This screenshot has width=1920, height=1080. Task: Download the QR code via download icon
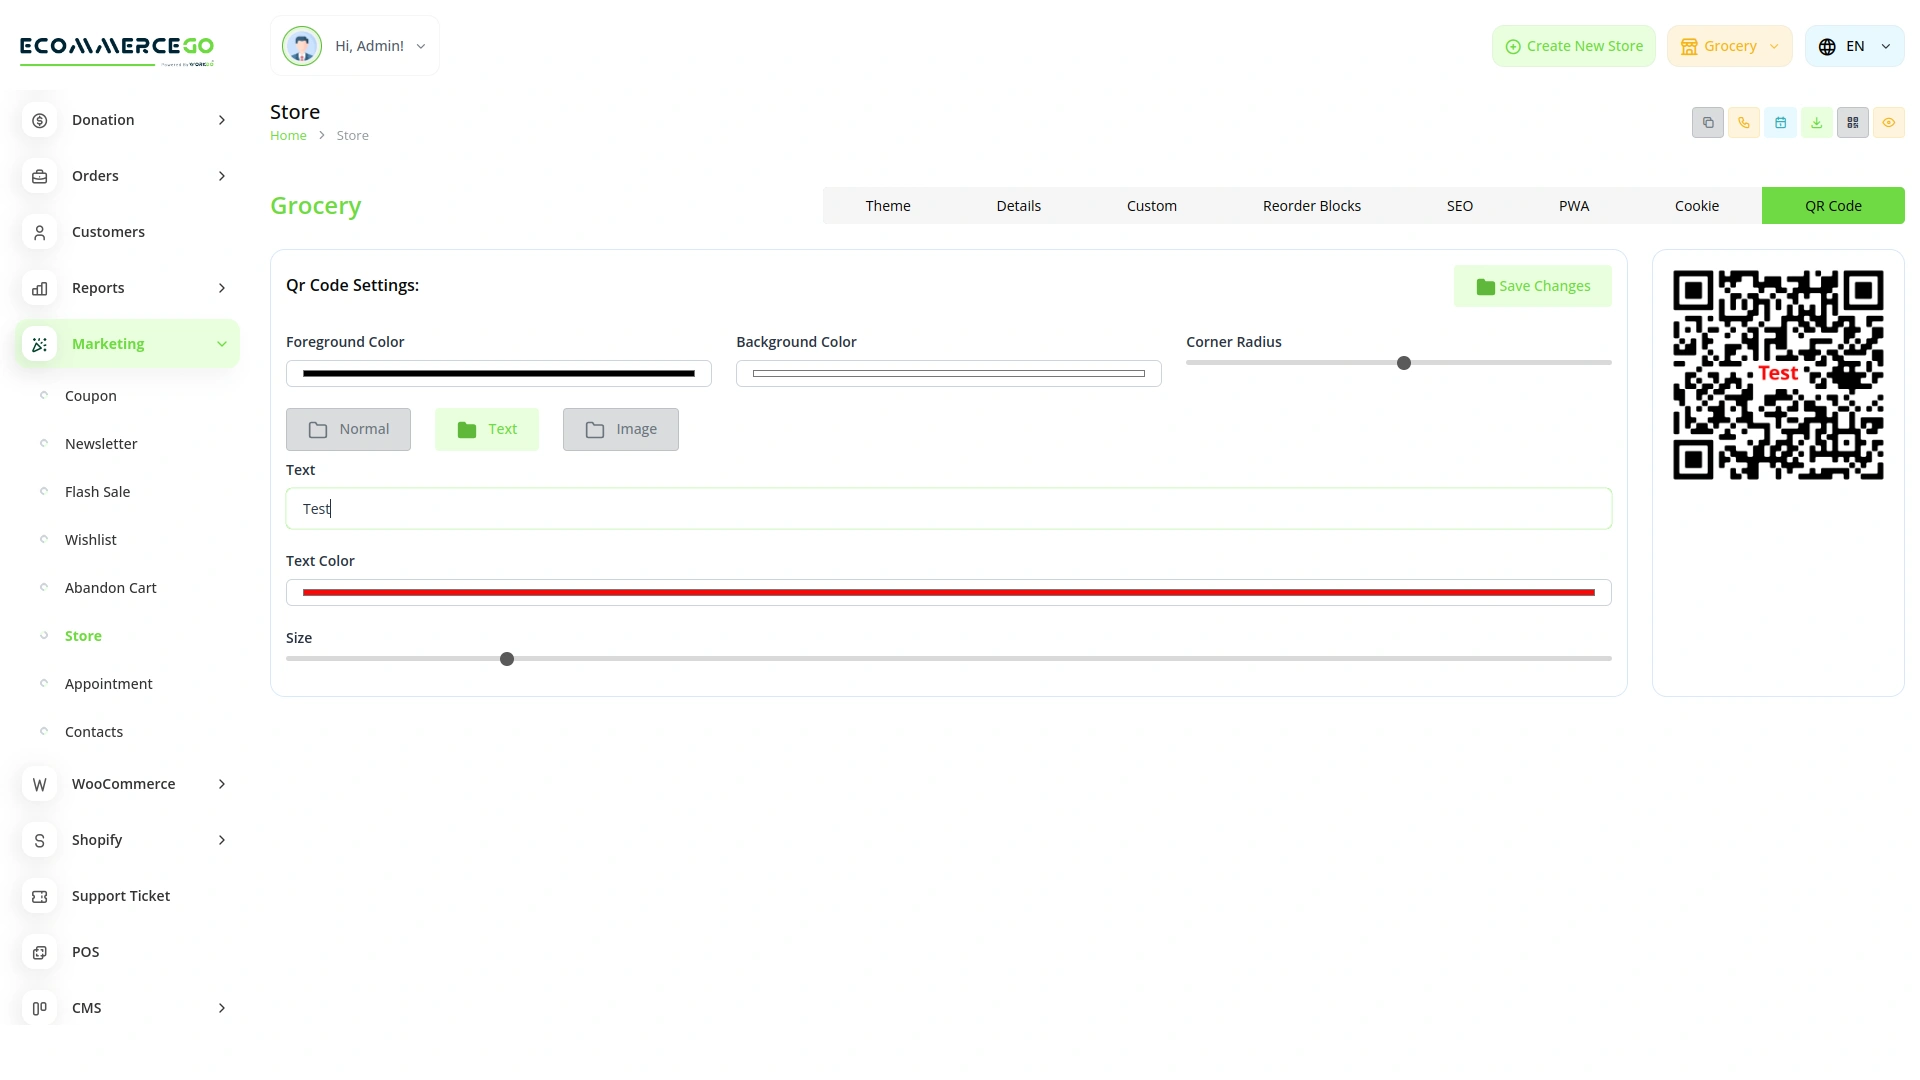point(1816,122)
